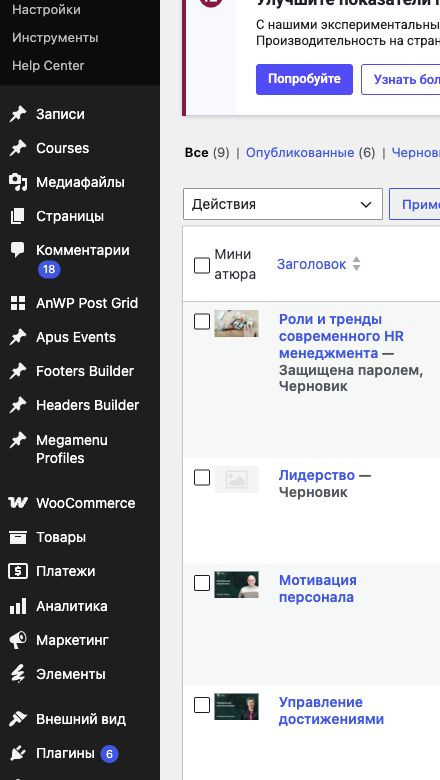Click the Плагины plug icon
Image resolution: width=440 pixels, height=780 pixels.
(18, 754)
